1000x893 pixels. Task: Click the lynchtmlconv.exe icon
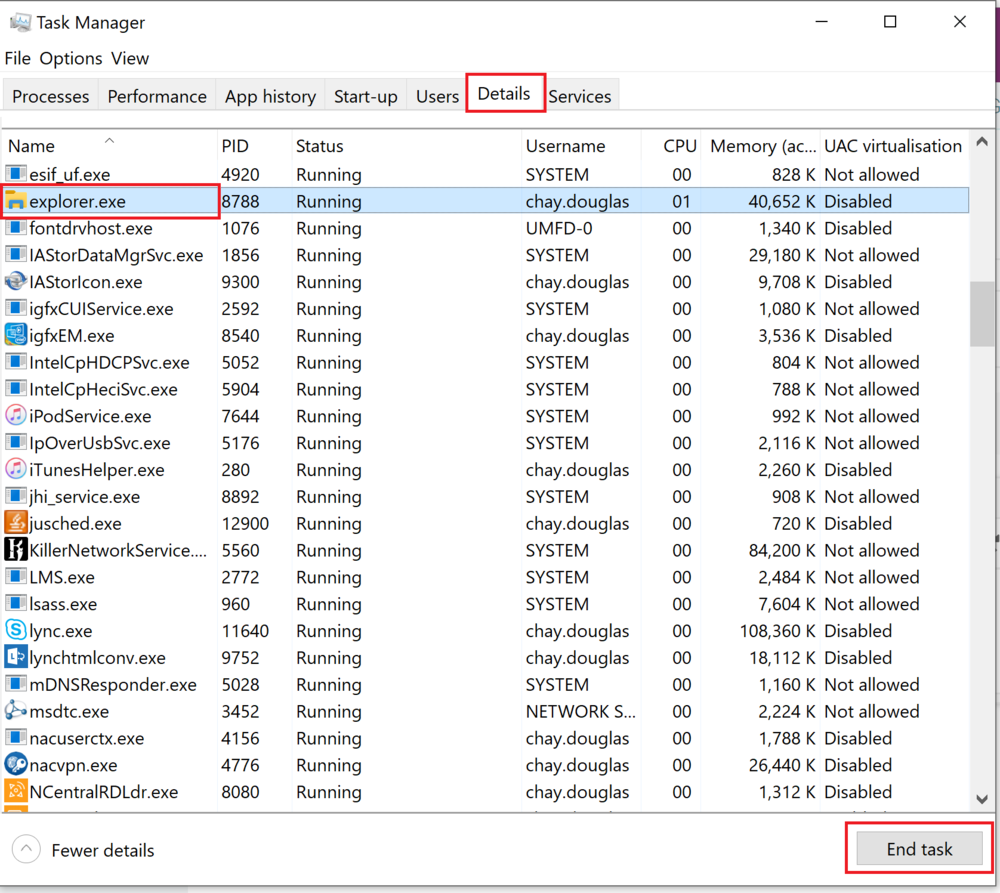pos(14,658)
